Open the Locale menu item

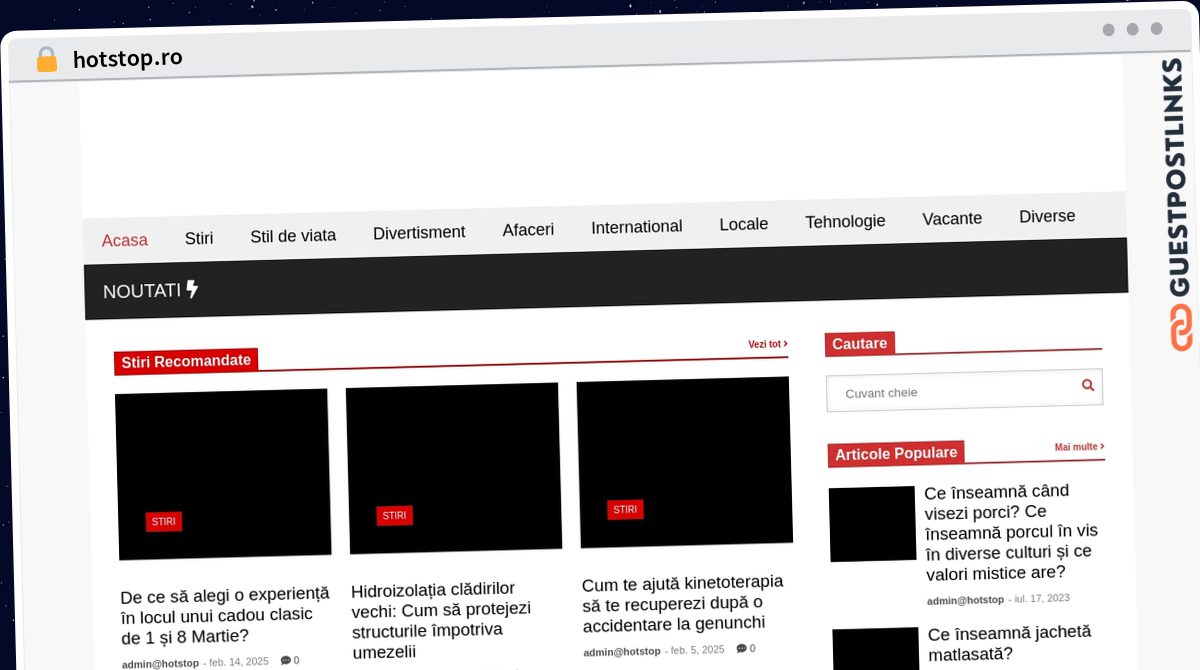click(x=744, y=224)
